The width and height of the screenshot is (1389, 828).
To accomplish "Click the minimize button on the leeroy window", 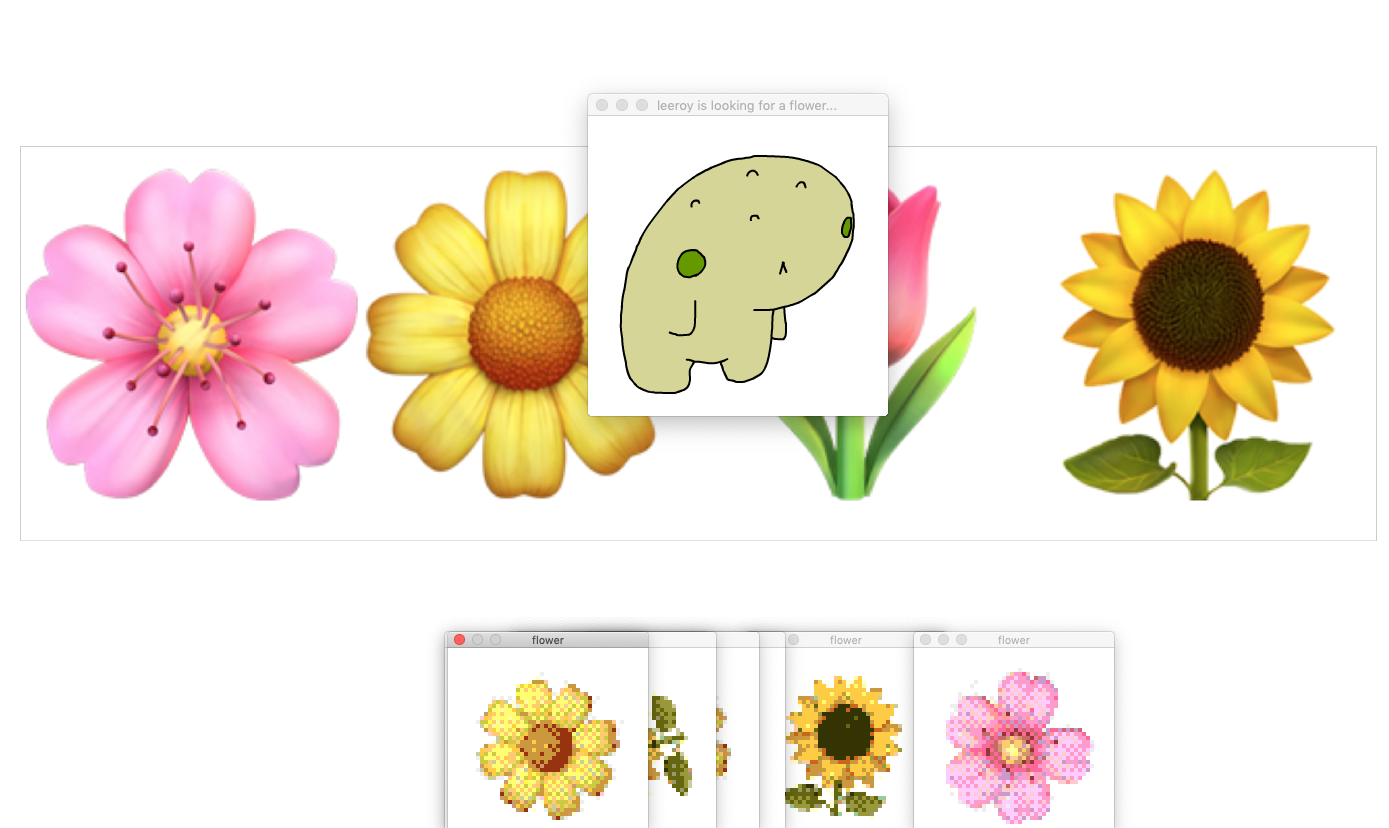I will tap(621, 104).
